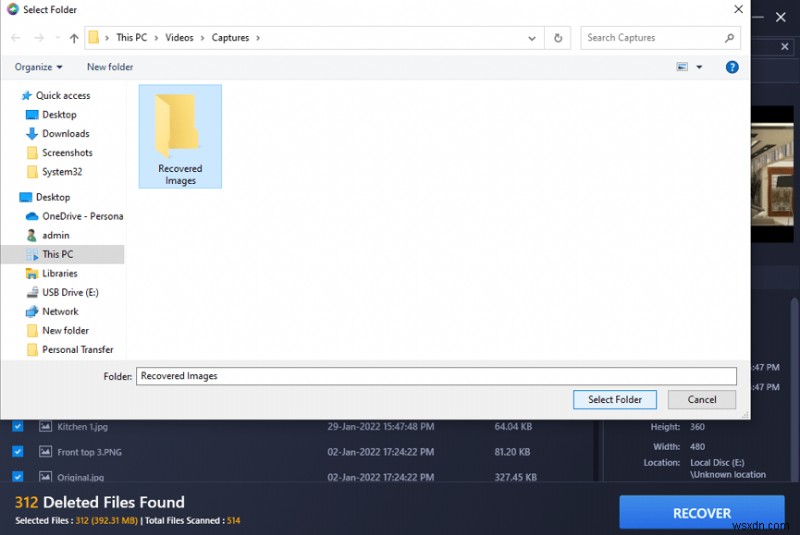
Task: Go forward using the forward arrow
Action: coord(39,38)
